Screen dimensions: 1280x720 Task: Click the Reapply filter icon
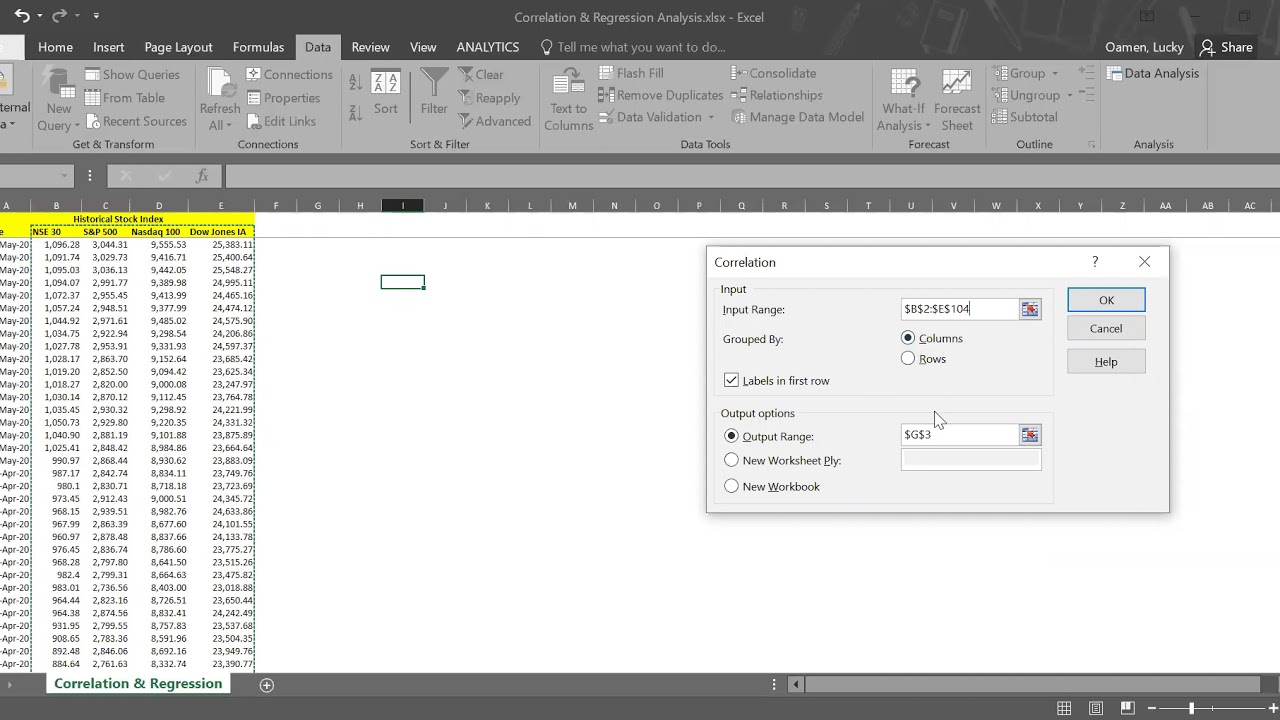[x=467, y=98]
